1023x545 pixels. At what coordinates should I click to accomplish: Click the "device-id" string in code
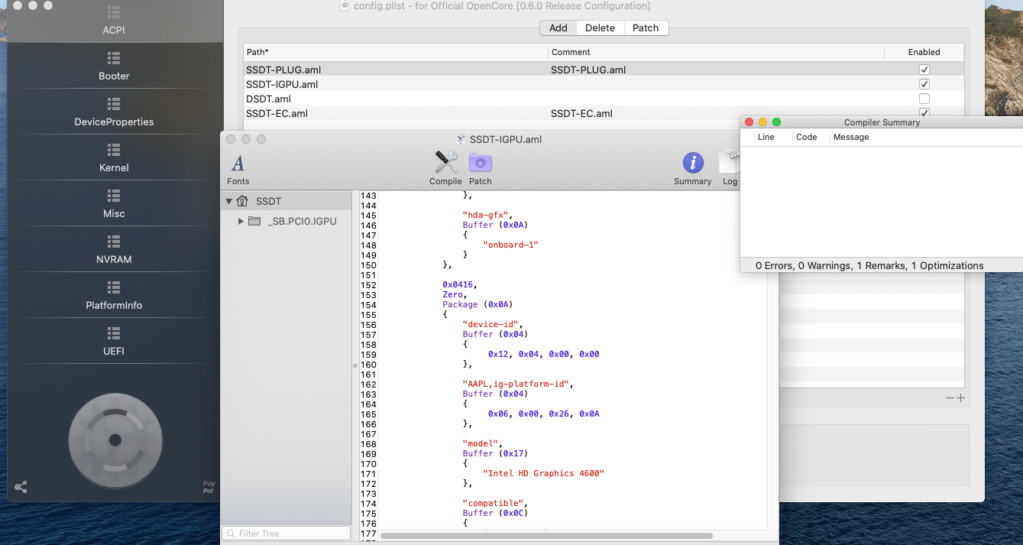pyautogui.click(x=493, y=324)
